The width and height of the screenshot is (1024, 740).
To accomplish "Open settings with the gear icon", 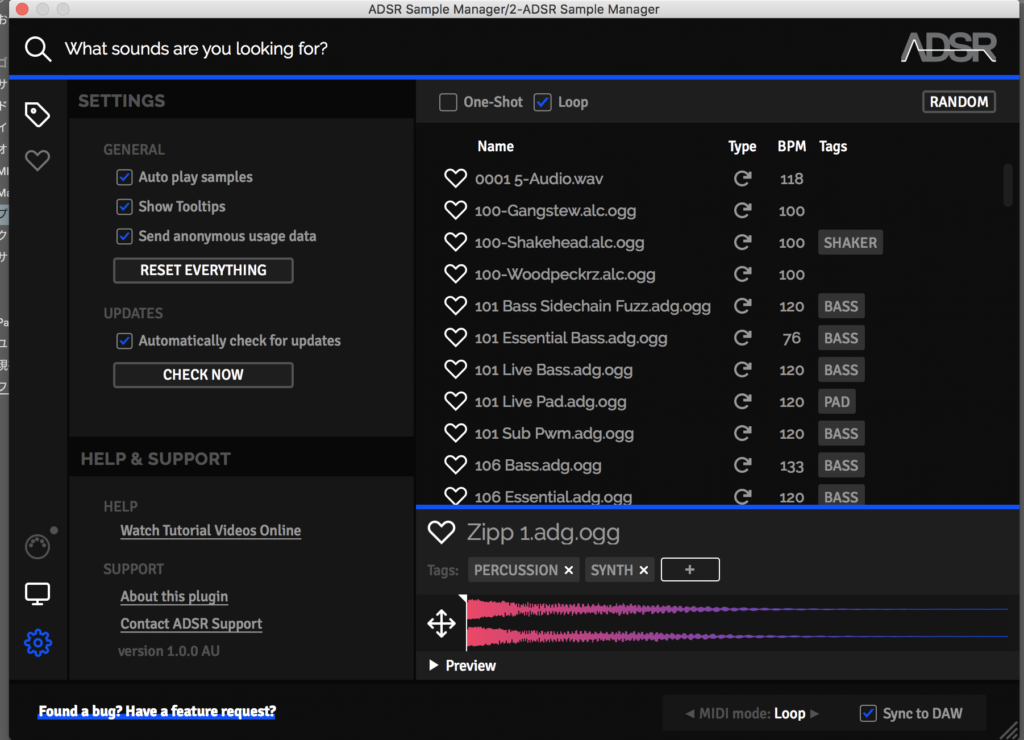I will click(37, 643).
